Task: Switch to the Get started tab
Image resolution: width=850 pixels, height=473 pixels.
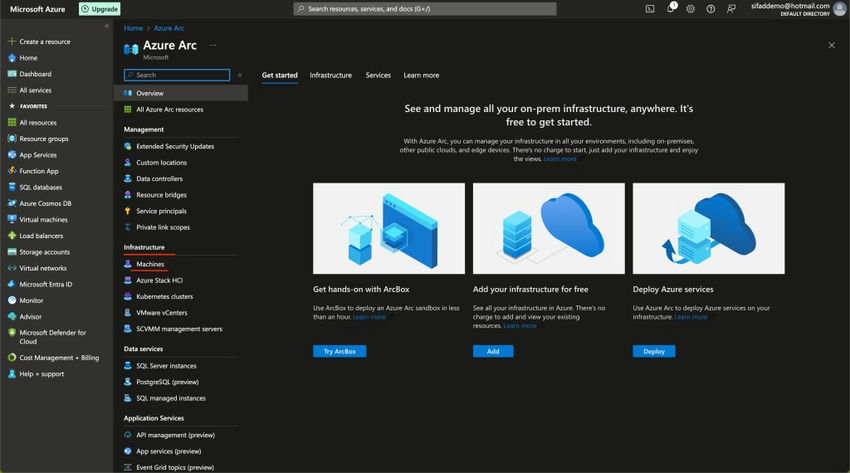Action: [x=280, y=75]
